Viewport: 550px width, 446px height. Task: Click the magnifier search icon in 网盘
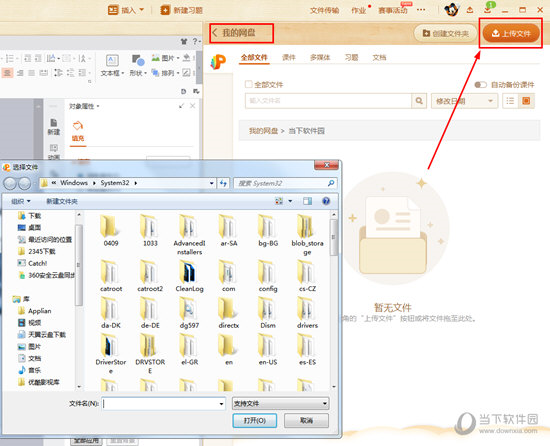419,101
